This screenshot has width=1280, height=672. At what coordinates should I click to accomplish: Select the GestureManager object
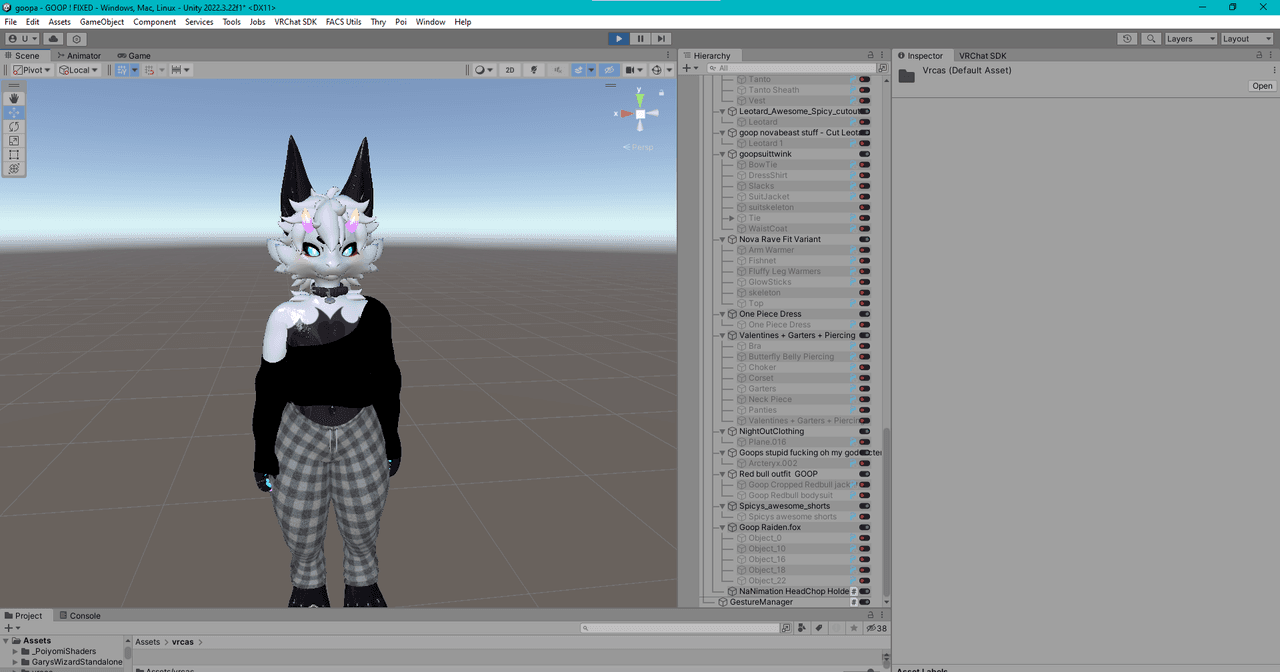(762, 602)
